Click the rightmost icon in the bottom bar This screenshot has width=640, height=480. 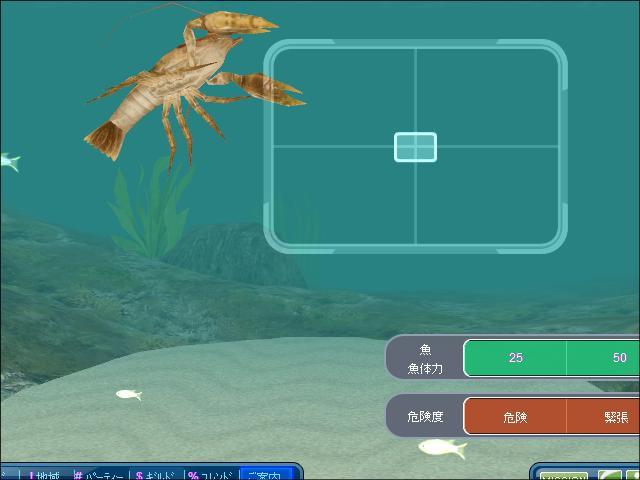[x=632, y=475]
